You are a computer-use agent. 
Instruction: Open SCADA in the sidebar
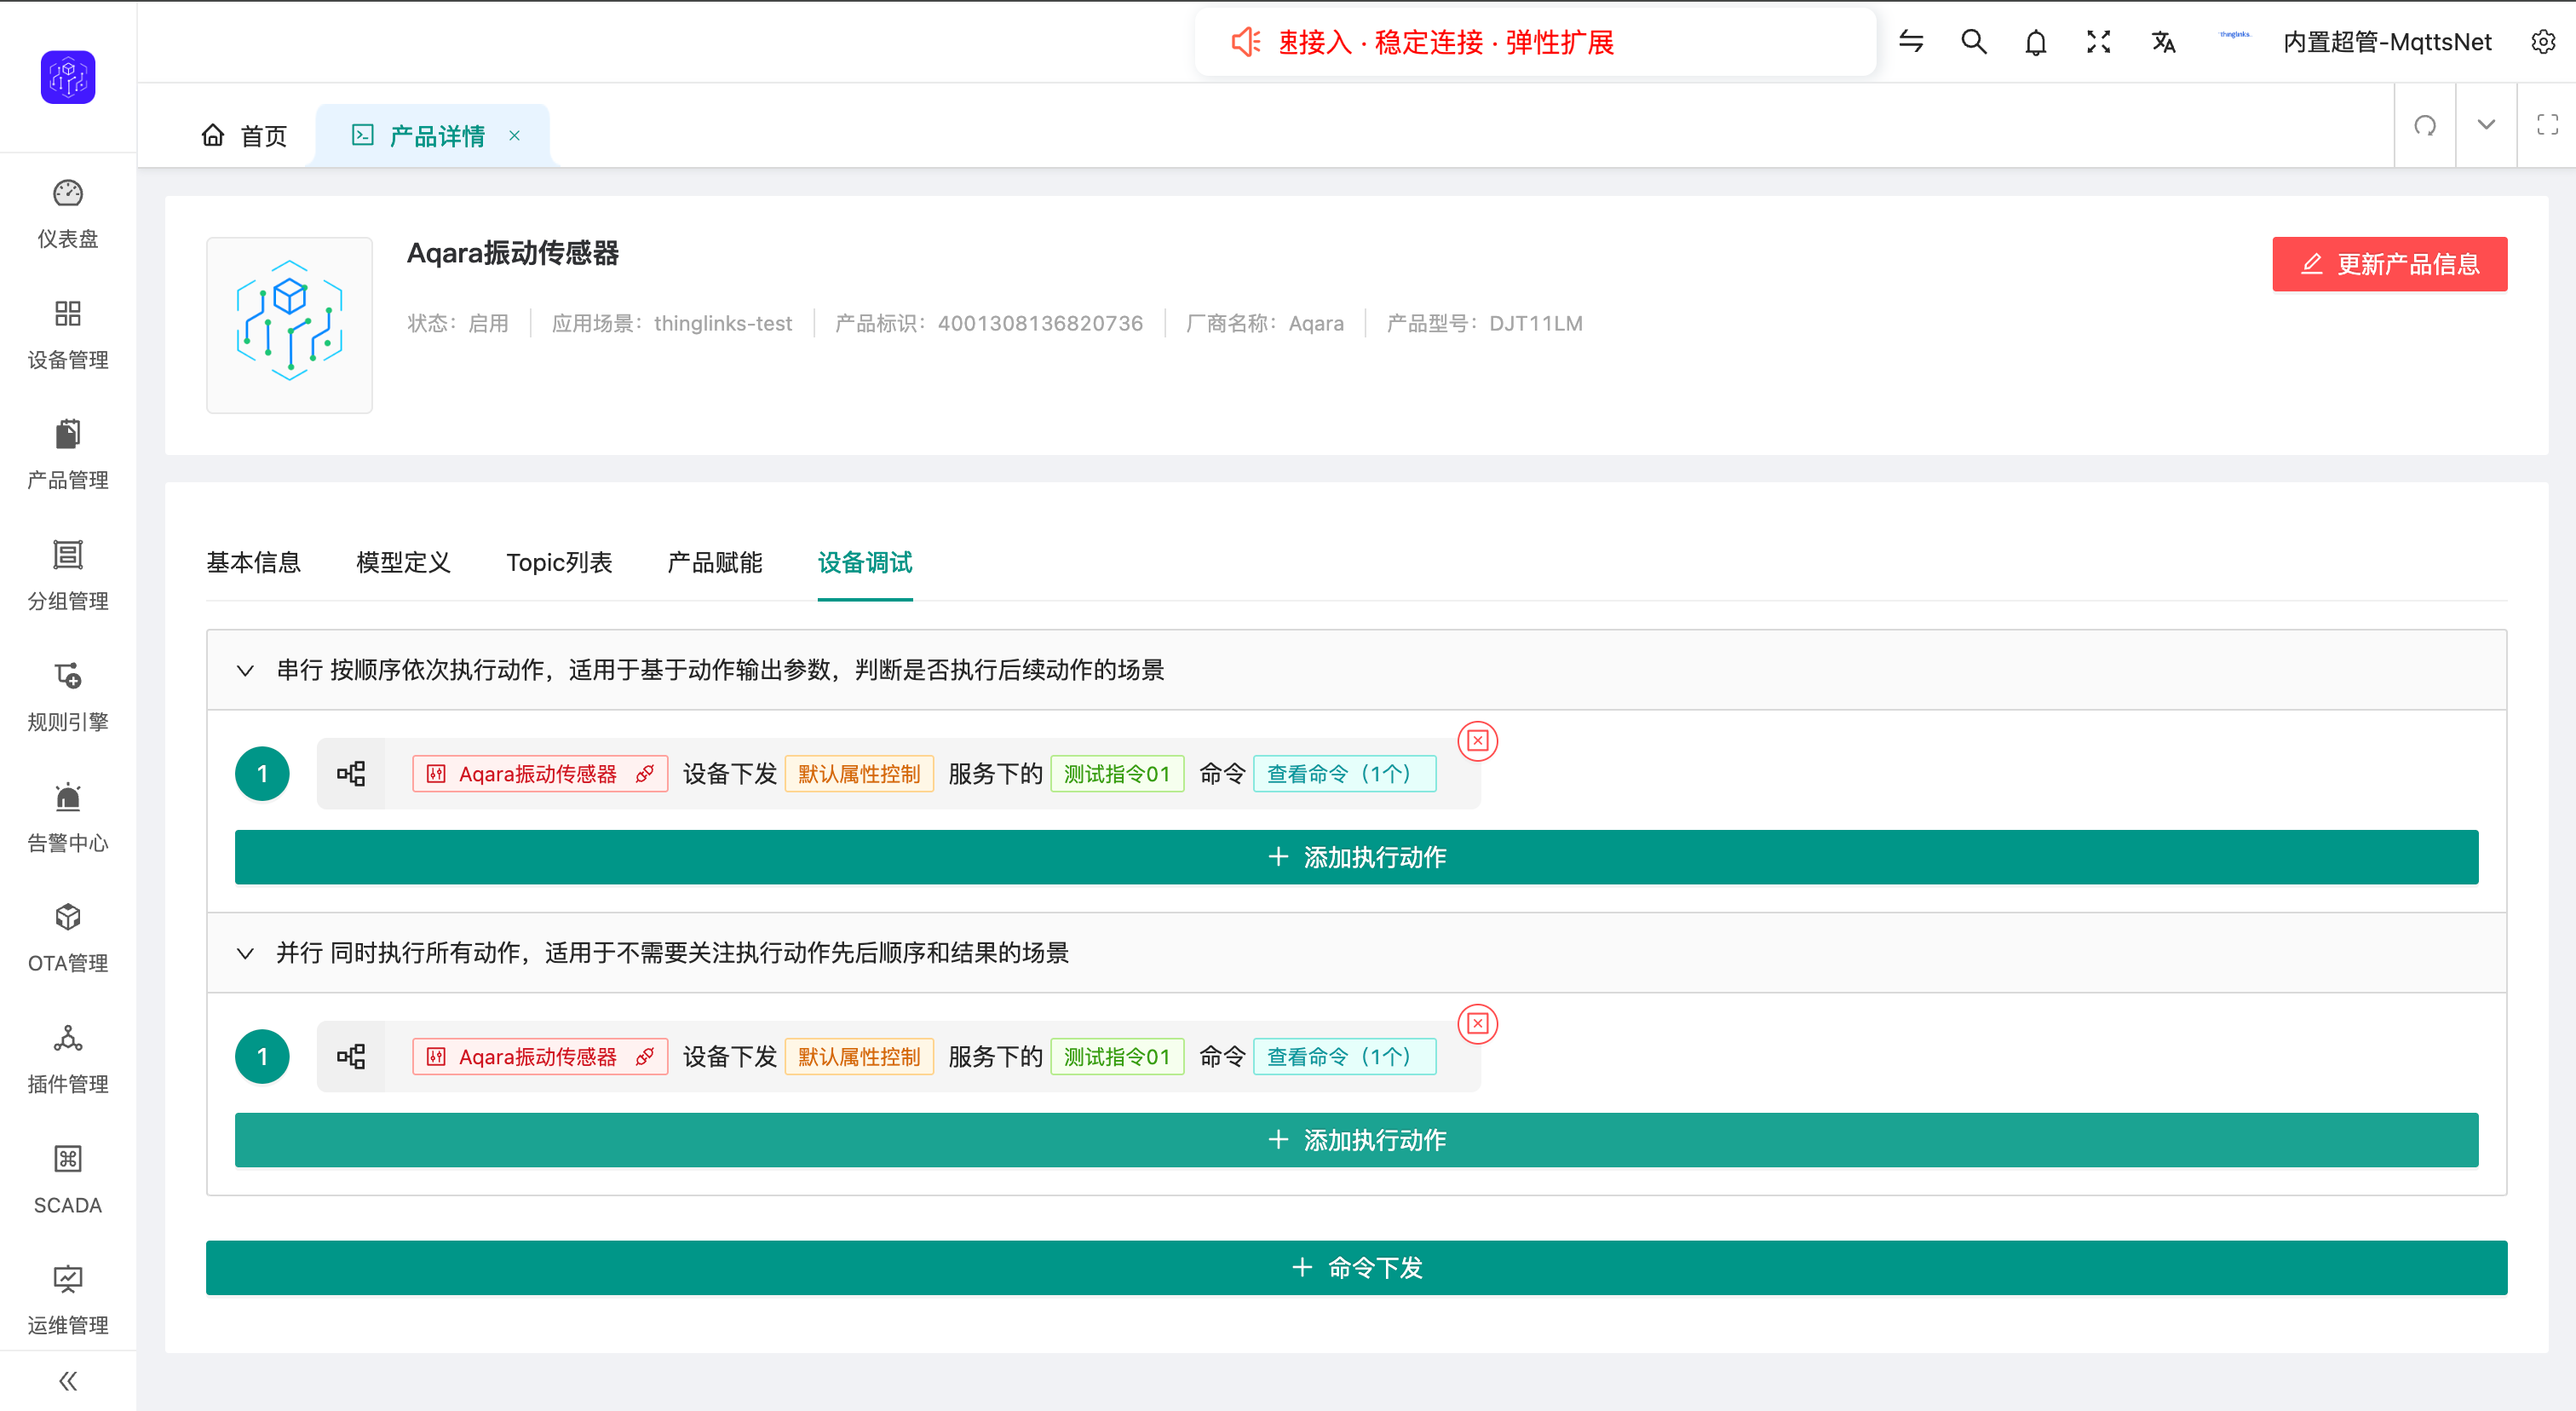pos(68,1179)
